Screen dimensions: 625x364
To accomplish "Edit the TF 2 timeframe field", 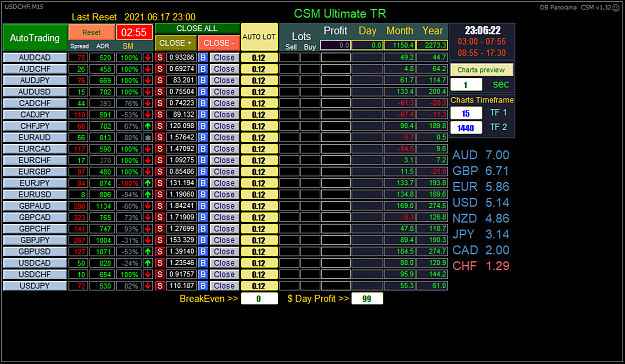I will pos(466,128).
